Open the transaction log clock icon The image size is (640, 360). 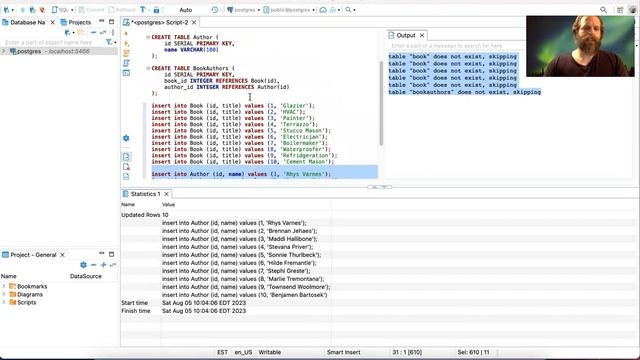(x=215, y=9)
